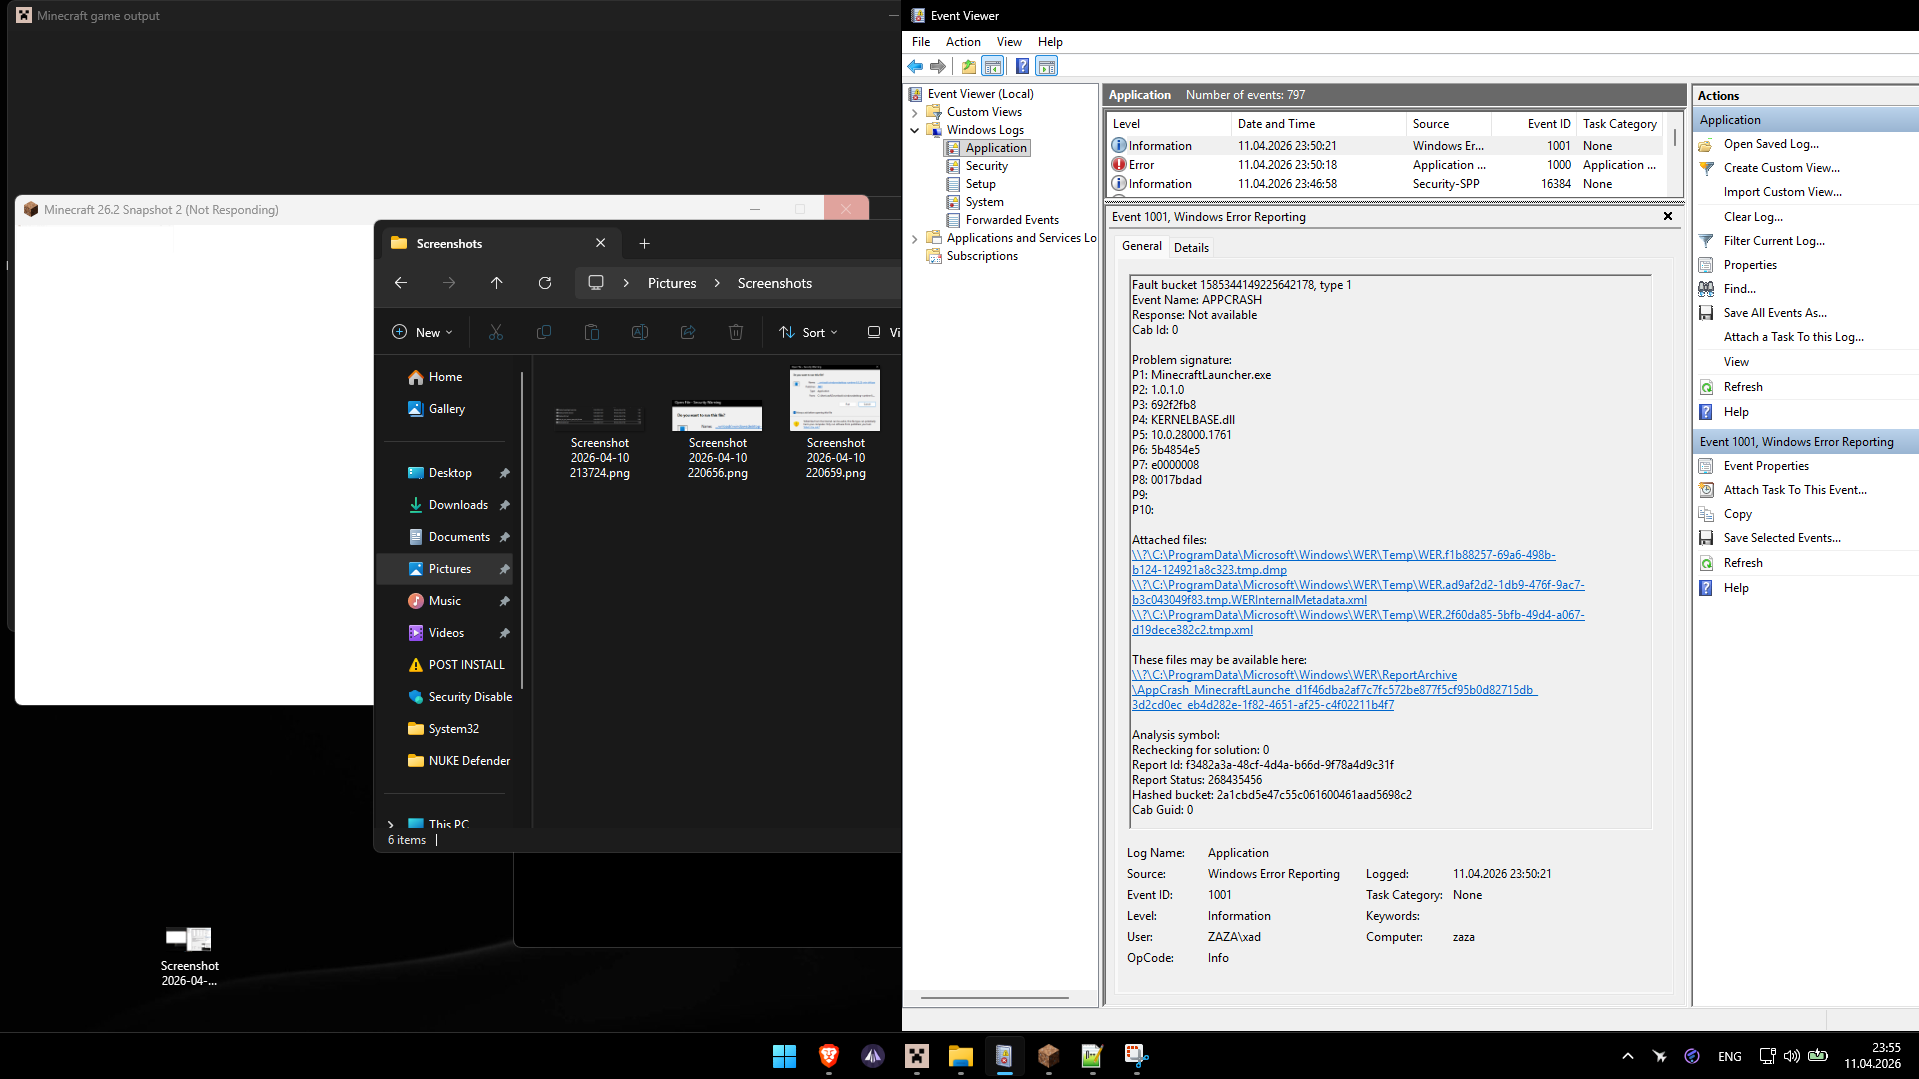Expand the Custom Views tree node
This screenshot has width=1919, height=1079.
tap(914, 112)
